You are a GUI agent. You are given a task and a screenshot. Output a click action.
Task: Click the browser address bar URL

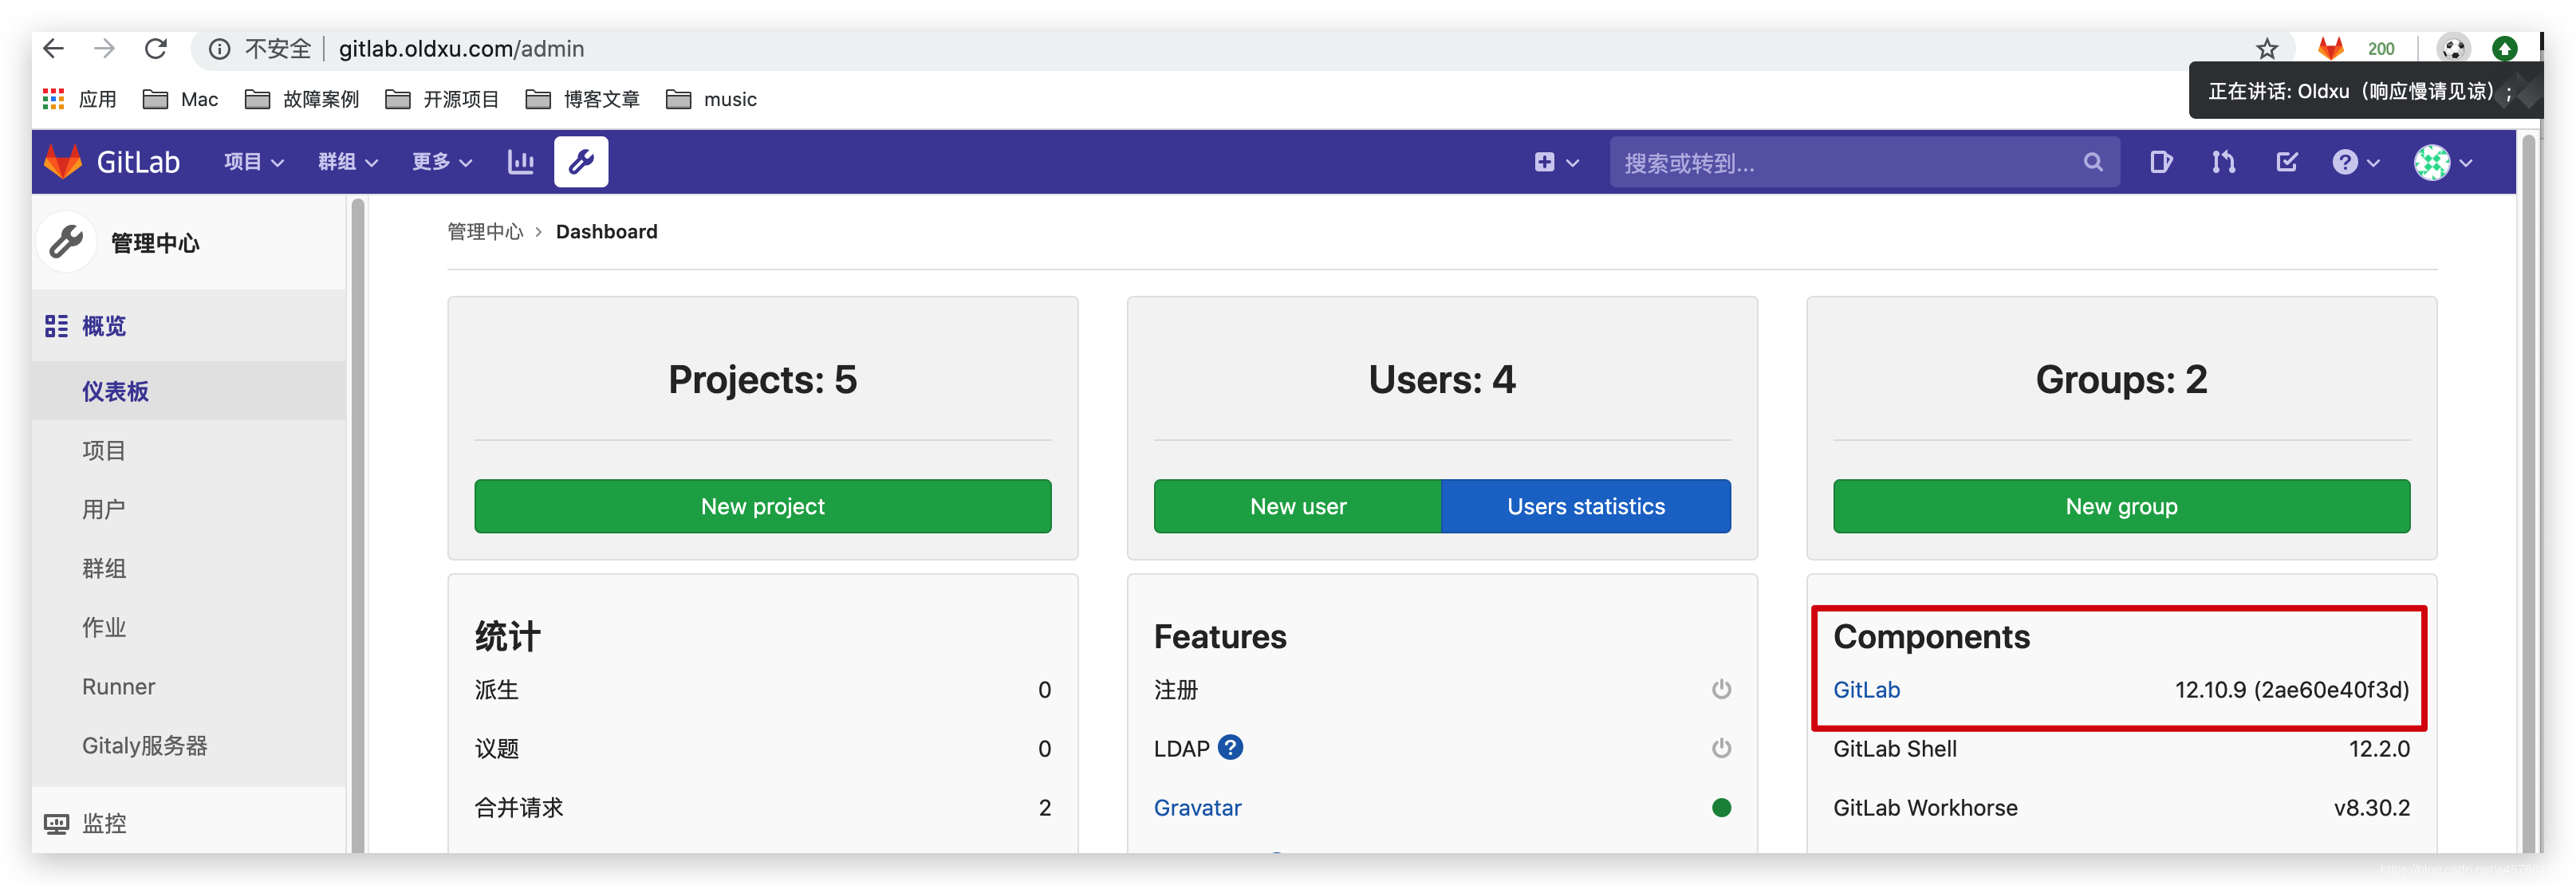[461, 48]
